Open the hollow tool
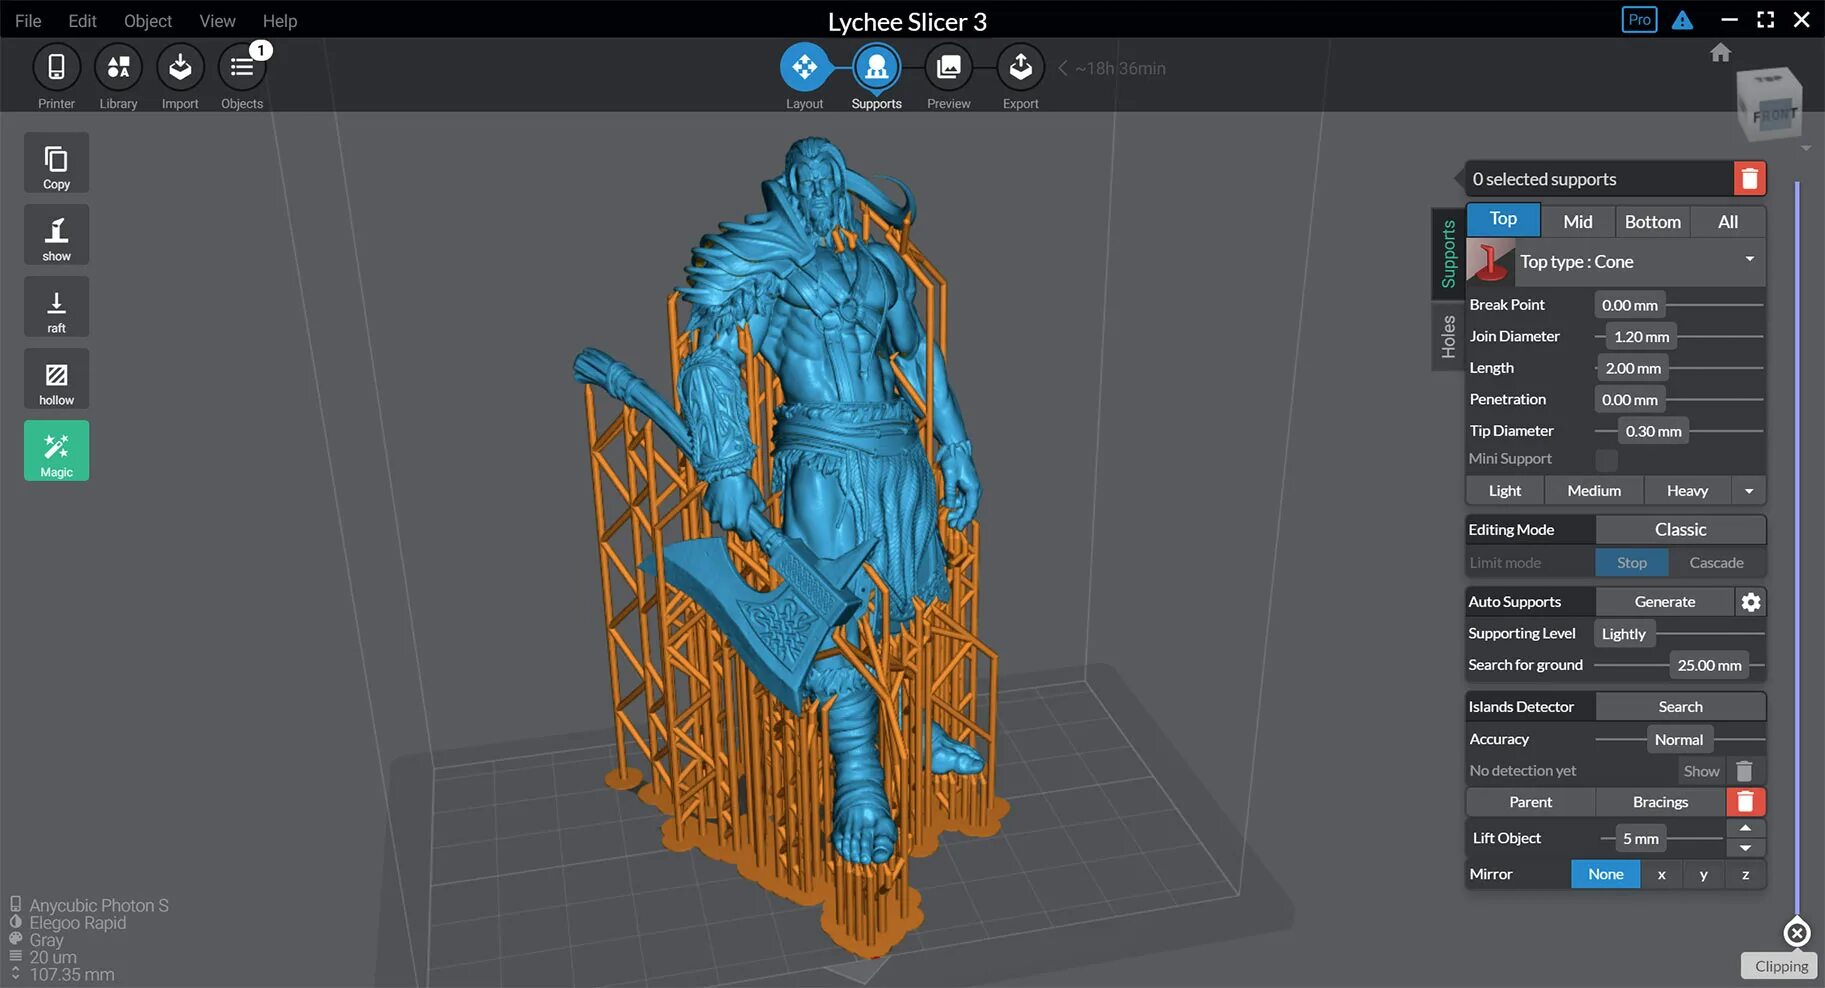 click(x=57, y=379)
